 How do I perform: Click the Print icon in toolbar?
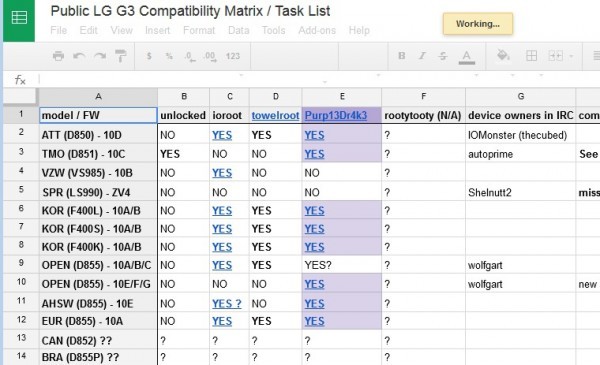[x=58, y=56]
